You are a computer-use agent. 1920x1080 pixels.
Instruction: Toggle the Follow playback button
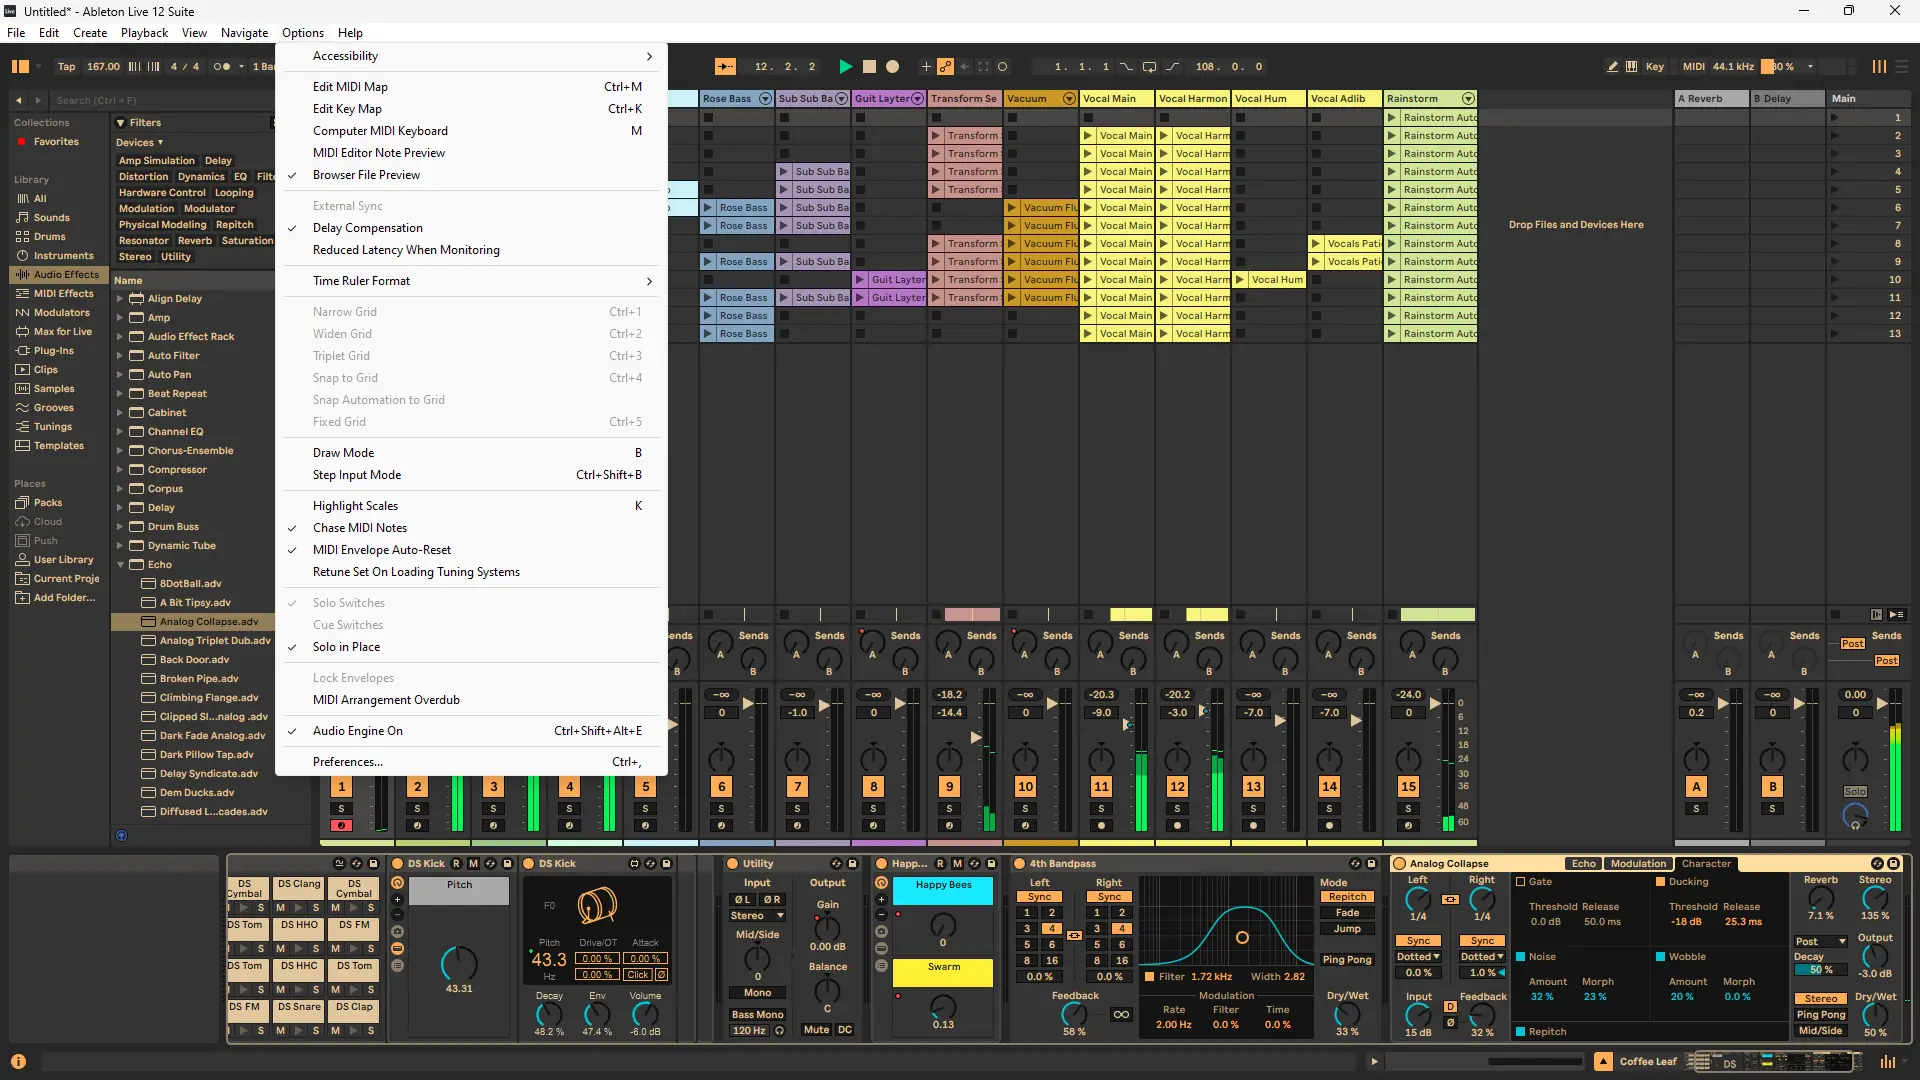725,67
